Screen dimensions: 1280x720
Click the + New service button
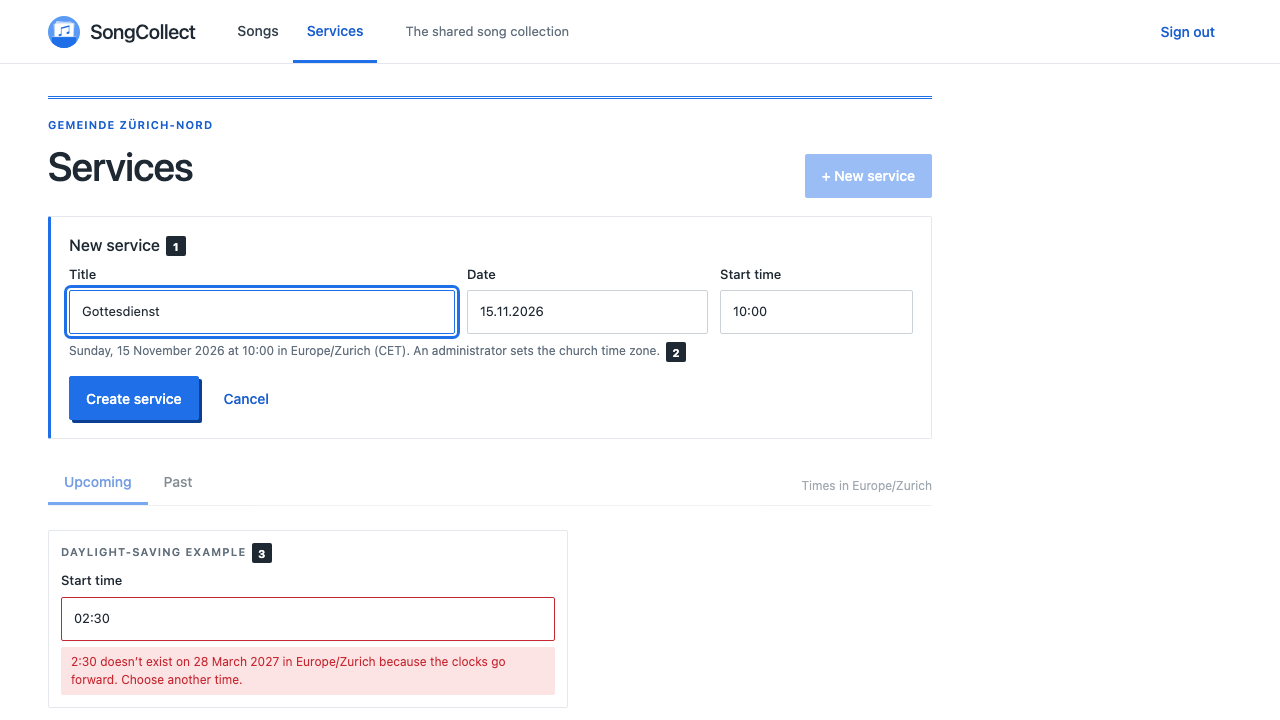[868, 176]
